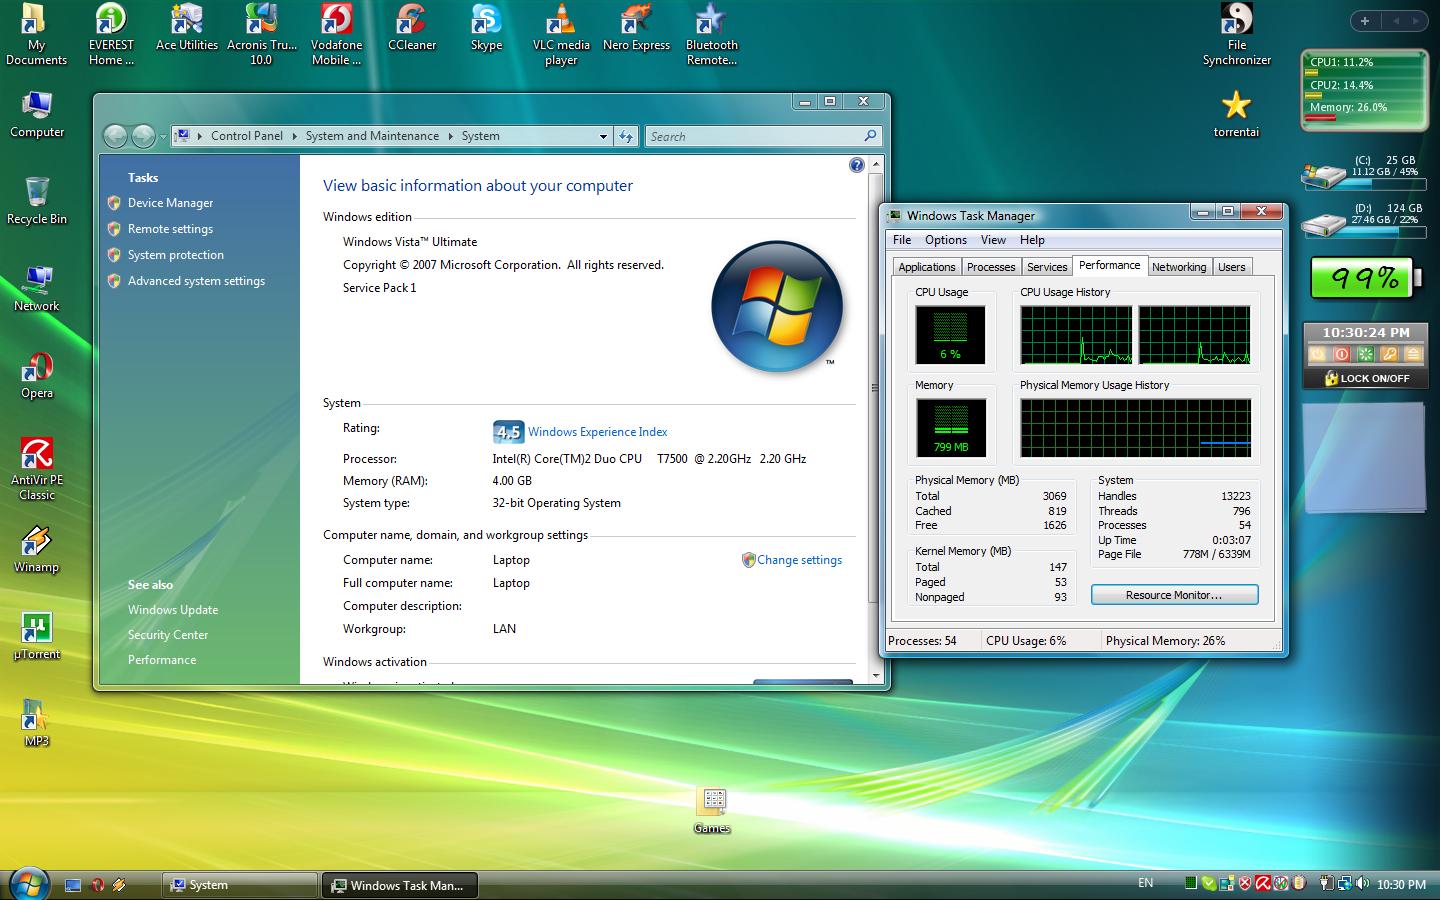Open Vodafone Mobile desktop icon

[337, 34]
